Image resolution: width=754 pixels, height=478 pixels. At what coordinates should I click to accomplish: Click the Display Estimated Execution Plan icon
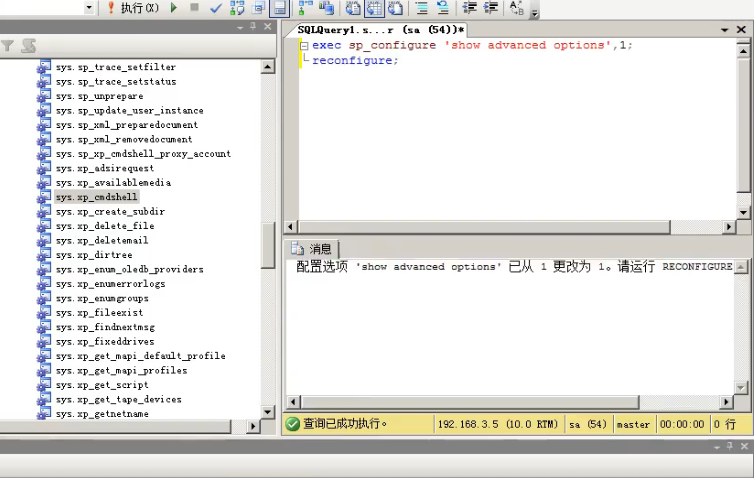pyautogui.click(x=236, y=8)
